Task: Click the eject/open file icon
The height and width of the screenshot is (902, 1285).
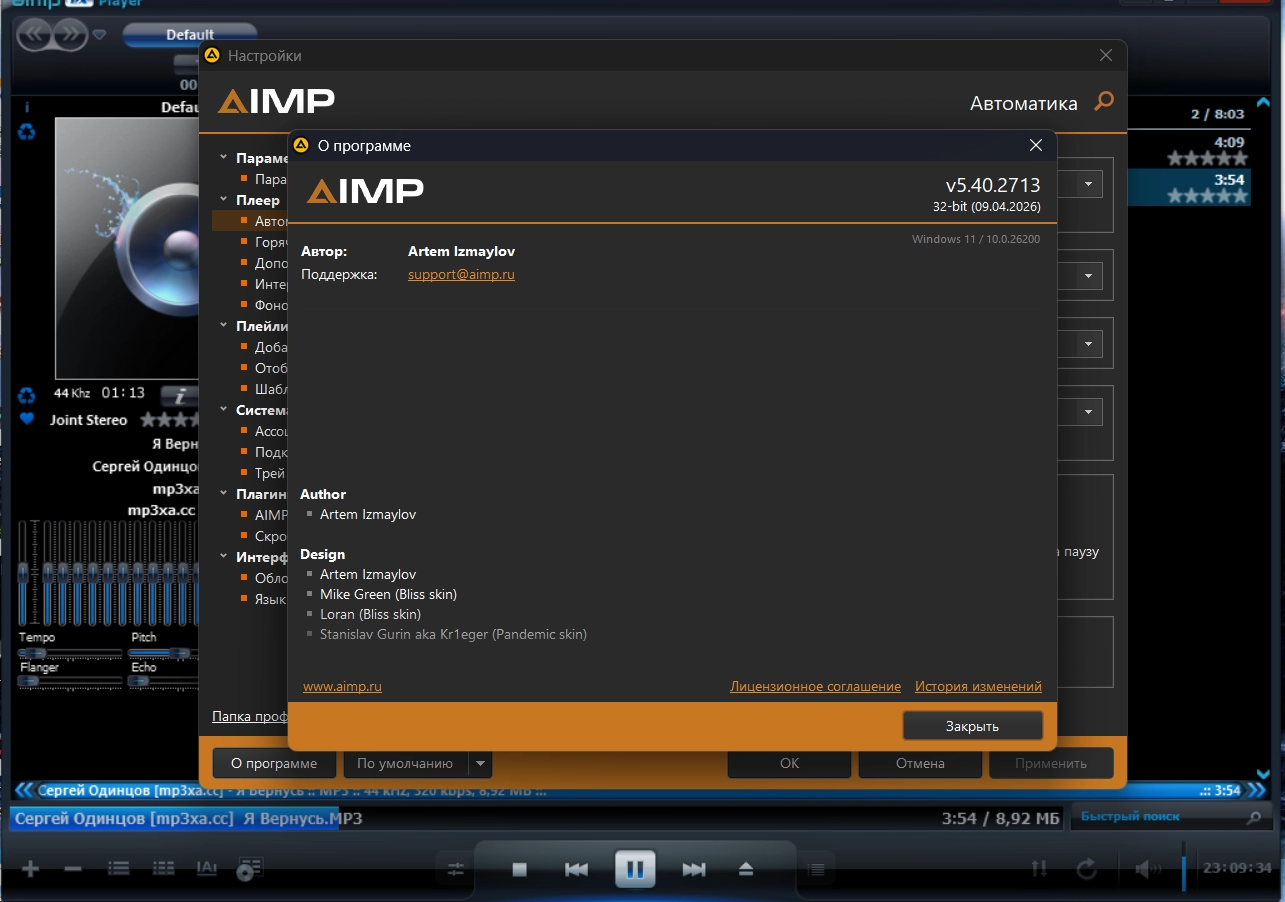Action: (745, 869)
